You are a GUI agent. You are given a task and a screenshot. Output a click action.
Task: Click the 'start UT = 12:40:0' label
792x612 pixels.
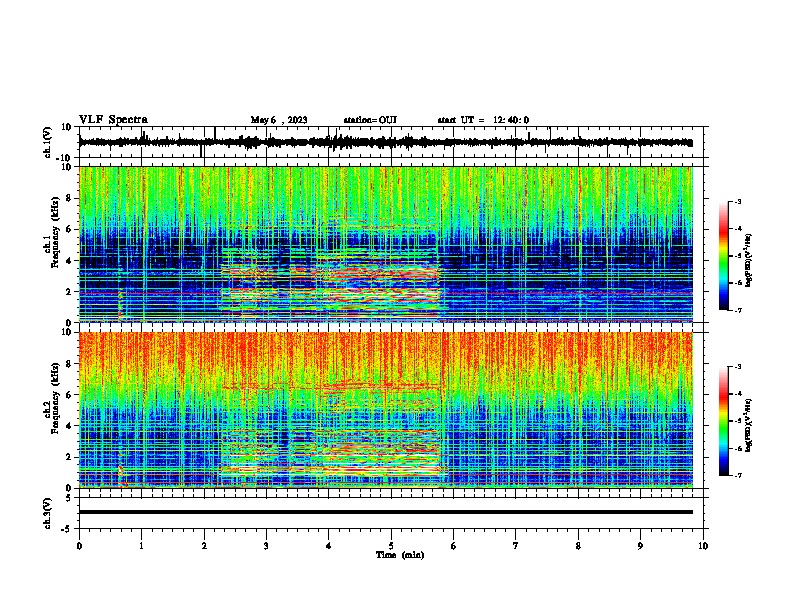pos(483,120)
